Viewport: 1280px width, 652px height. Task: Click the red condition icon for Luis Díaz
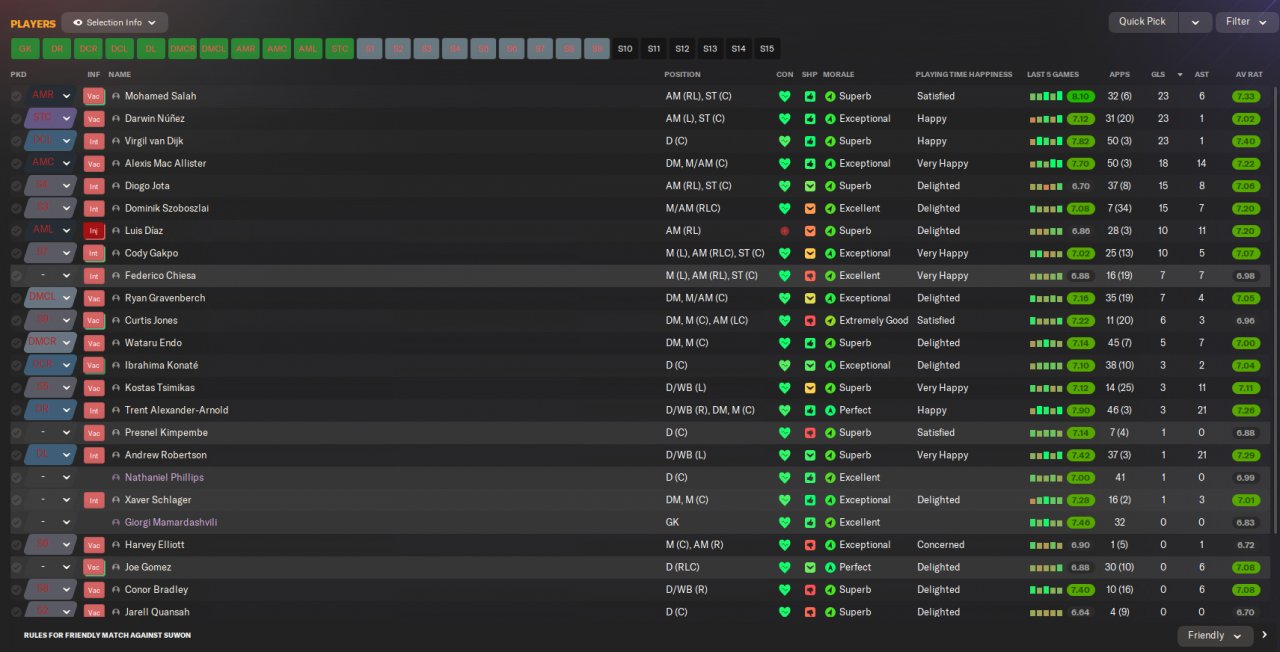click(x=784, y=231)
